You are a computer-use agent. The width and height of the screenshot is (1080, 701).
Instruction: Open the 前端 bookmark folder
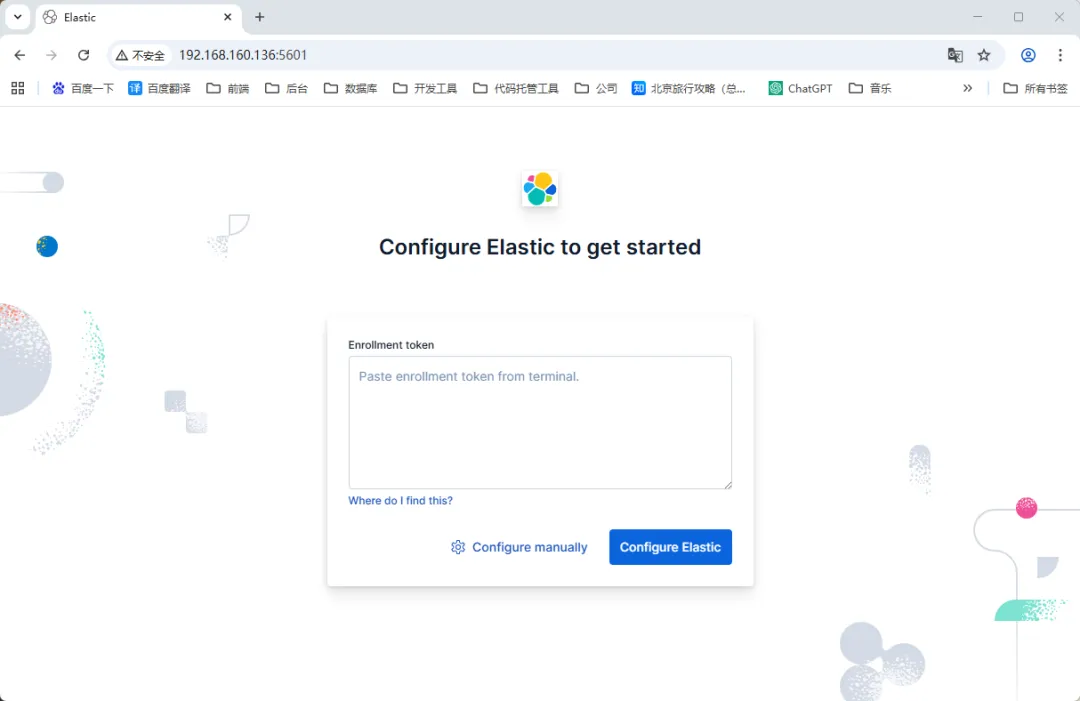[228, 88]
